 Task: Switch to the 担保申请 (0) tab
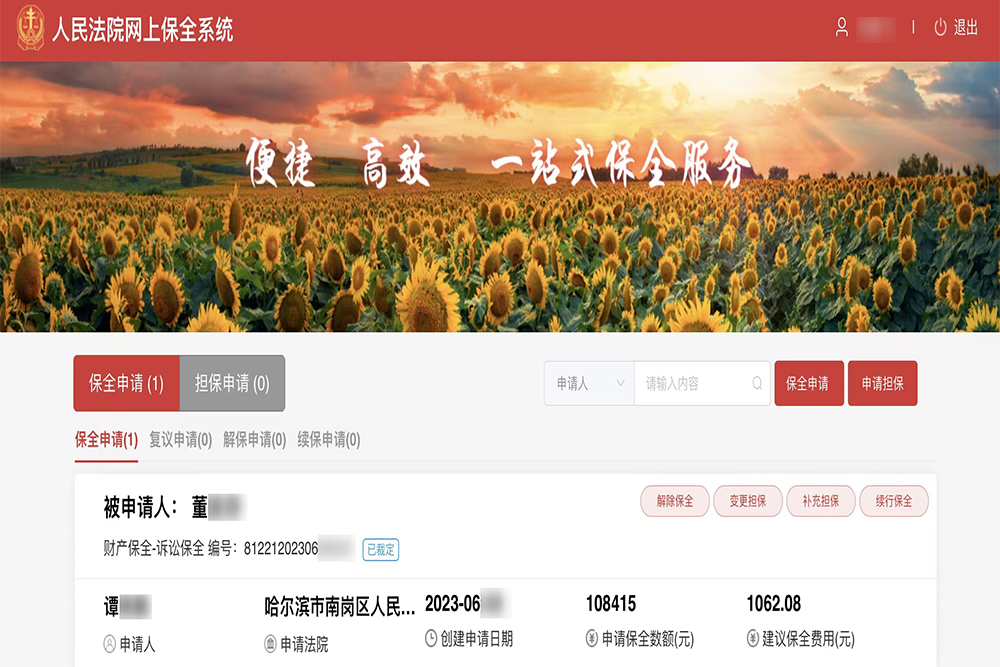click(232, 383)
